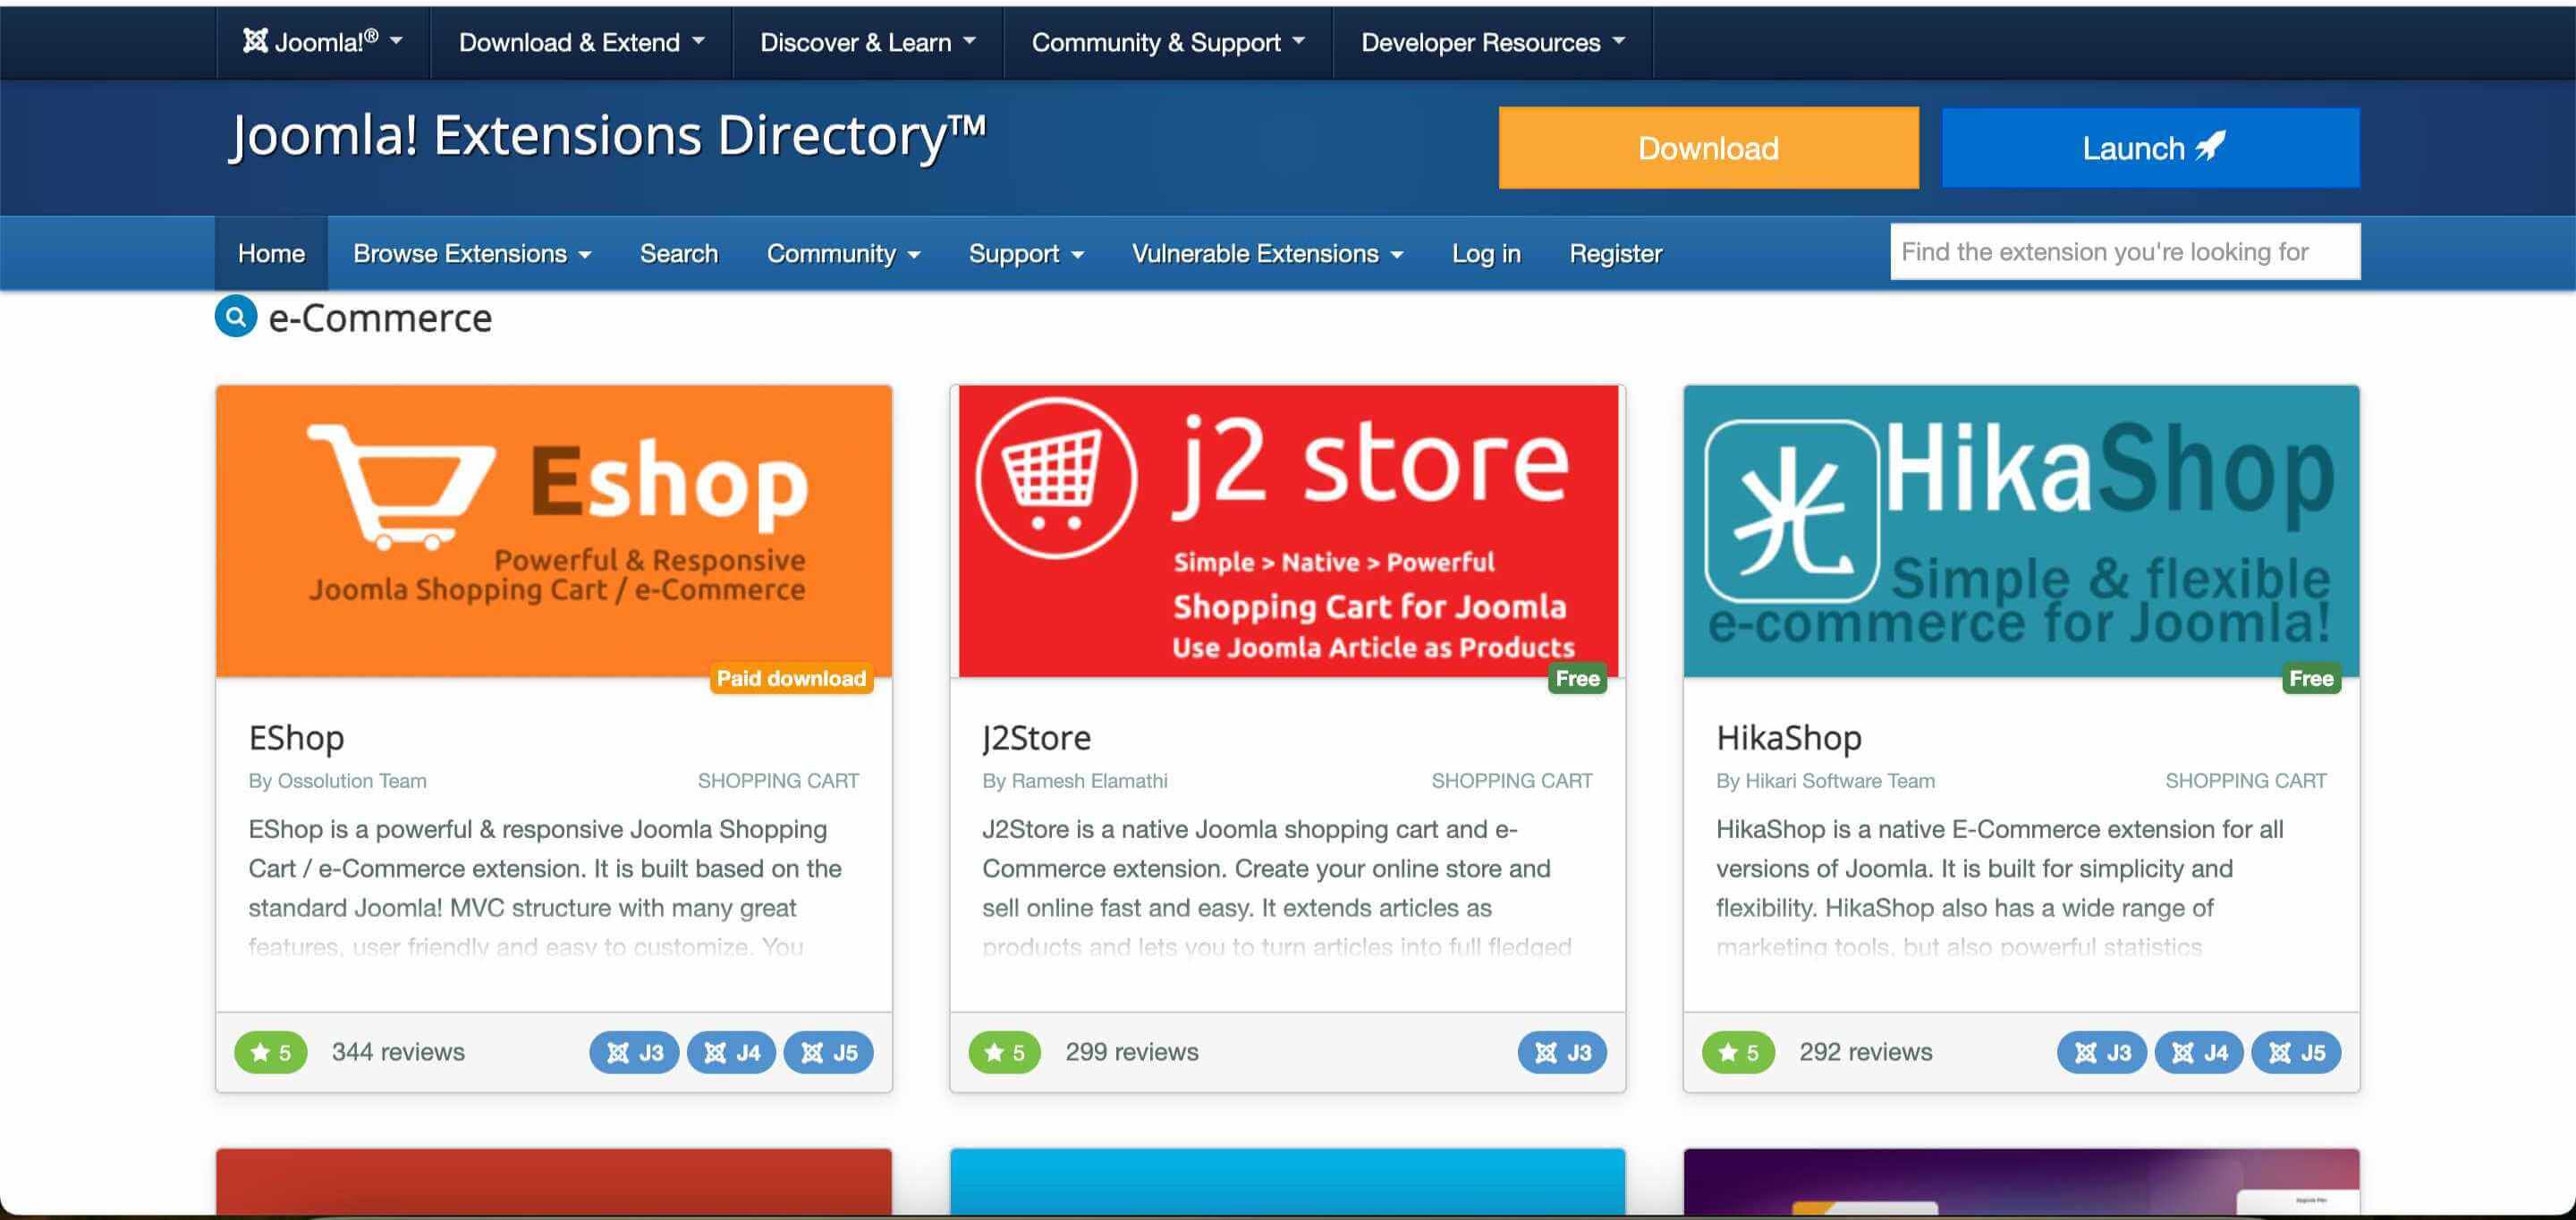The height and width of the screenshot is (1220, 2576).
Task: Click SHOPPING CART category on EShop card
Action: pos(778,781)
